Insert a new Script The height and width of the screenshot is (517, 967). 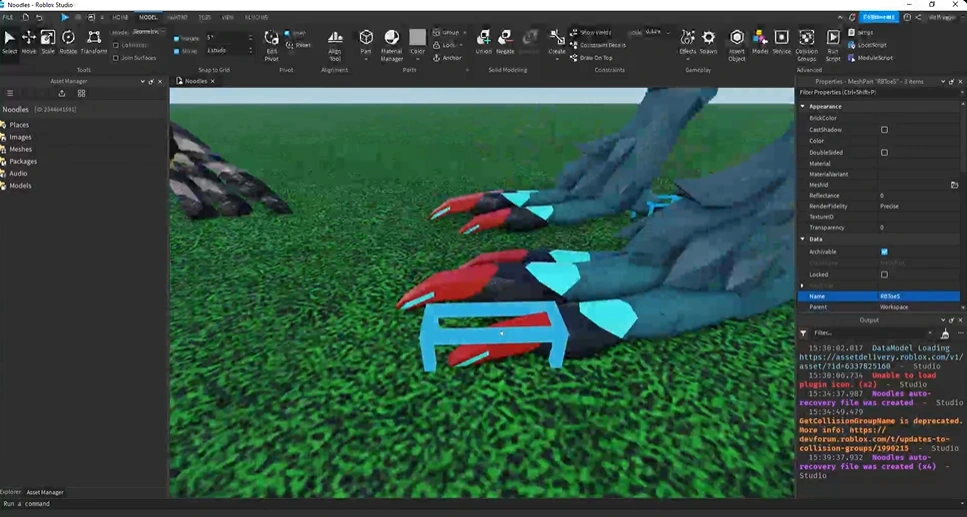pos(861,32)
